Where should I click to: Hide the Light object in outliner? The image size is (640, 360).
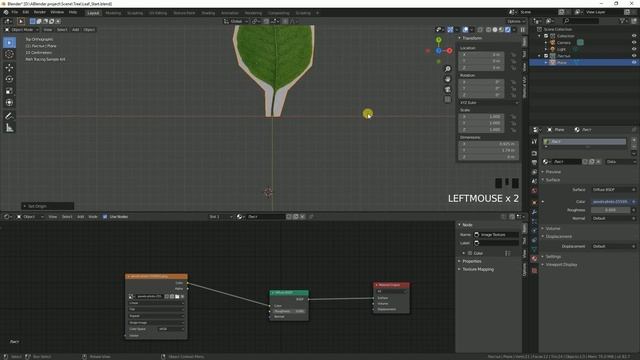634,49
